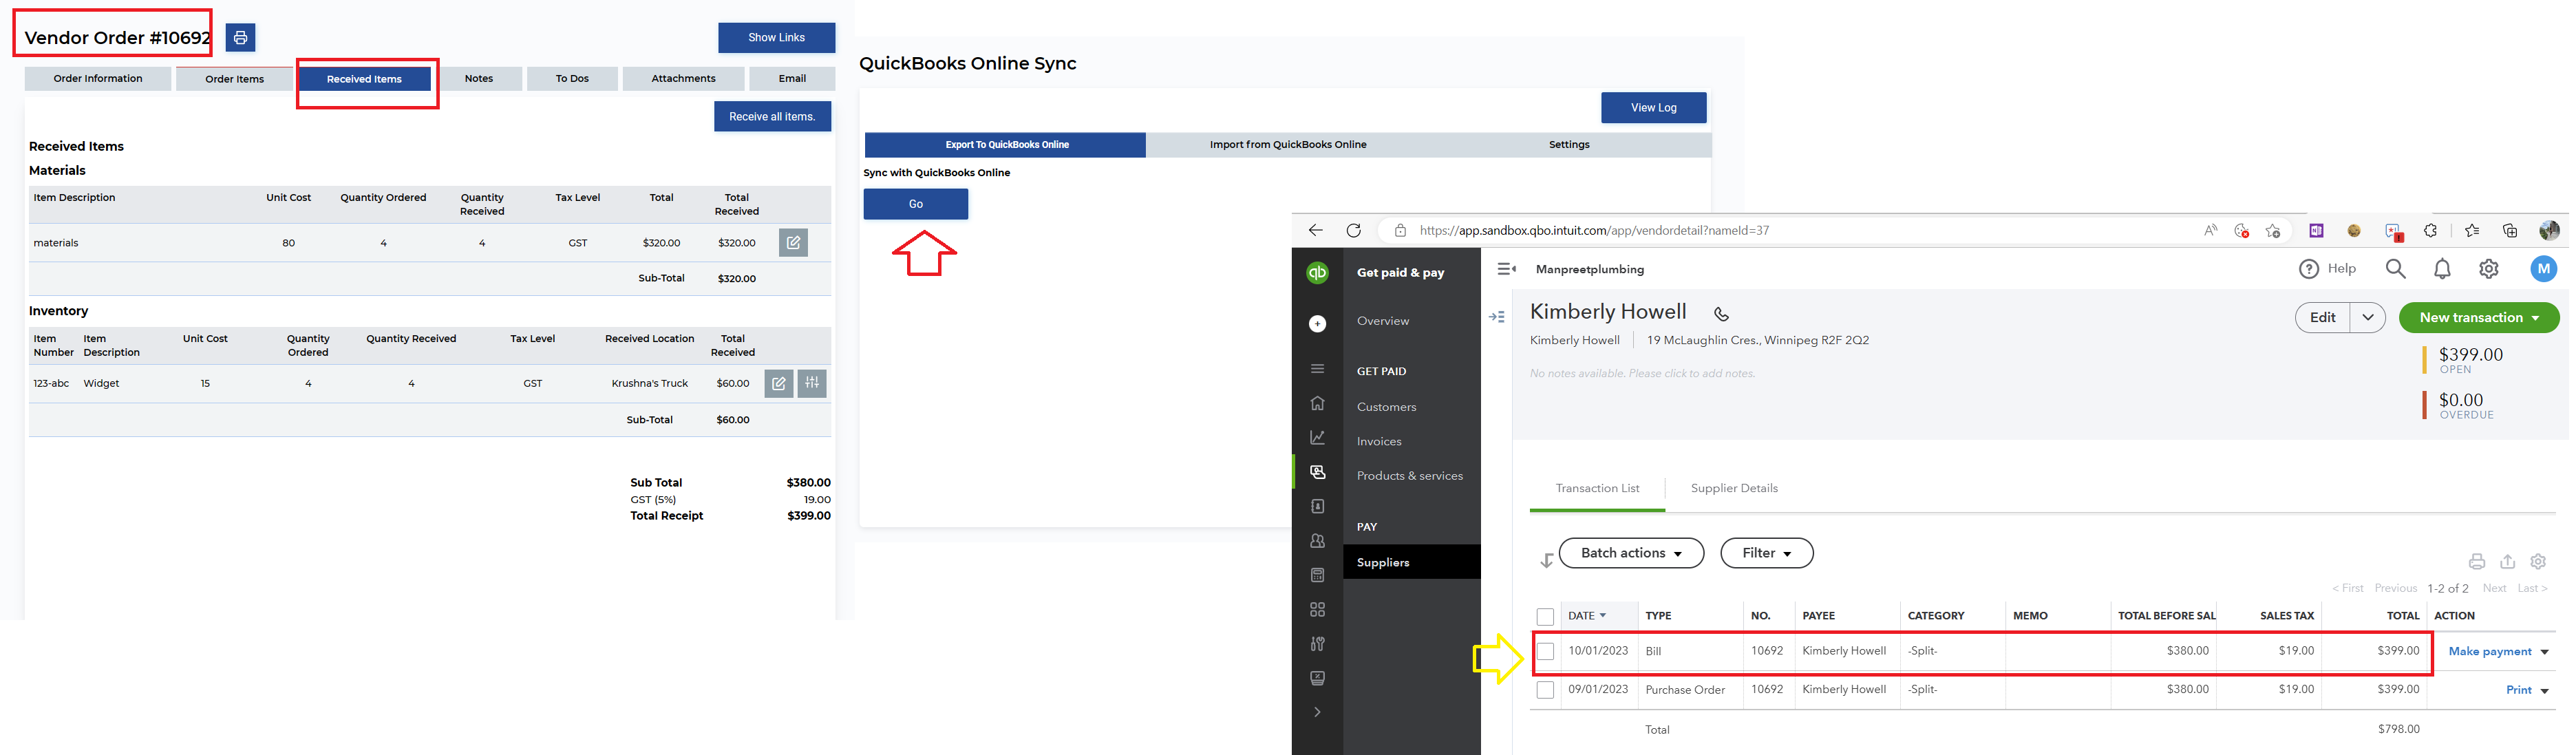Open the New transaction dropdown

coord(2478,318)
